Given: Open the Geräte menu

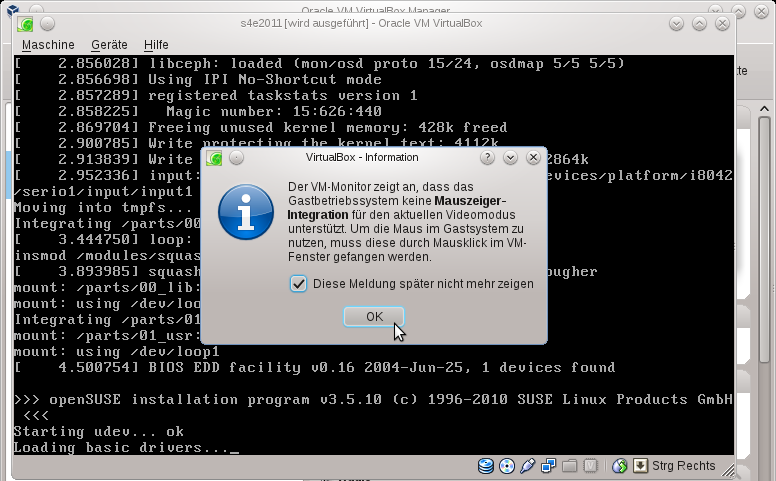Looking at the screenshot, I should pos(109,45).
